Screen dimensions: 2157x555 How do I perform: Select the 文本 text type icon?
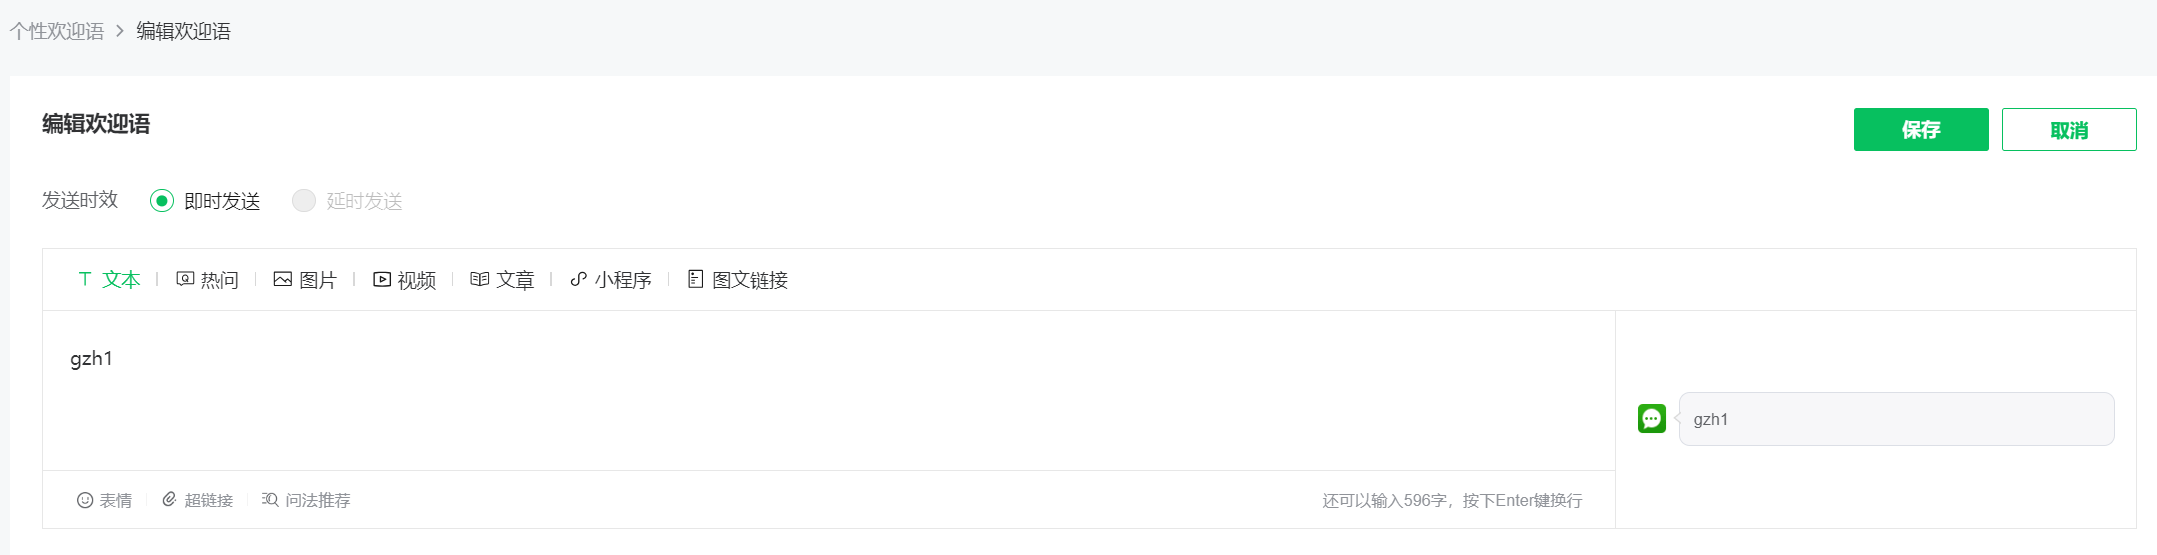point(85,279)
